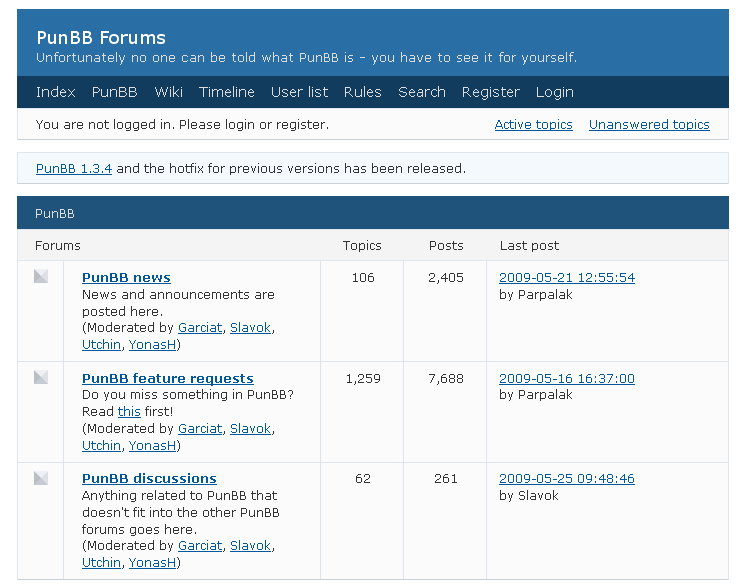This screenshot has width=736, height=584.
Task: Open last post dated 2009-05-25 09:48:46
Action: pyautogui.click(x=567, y=478)
